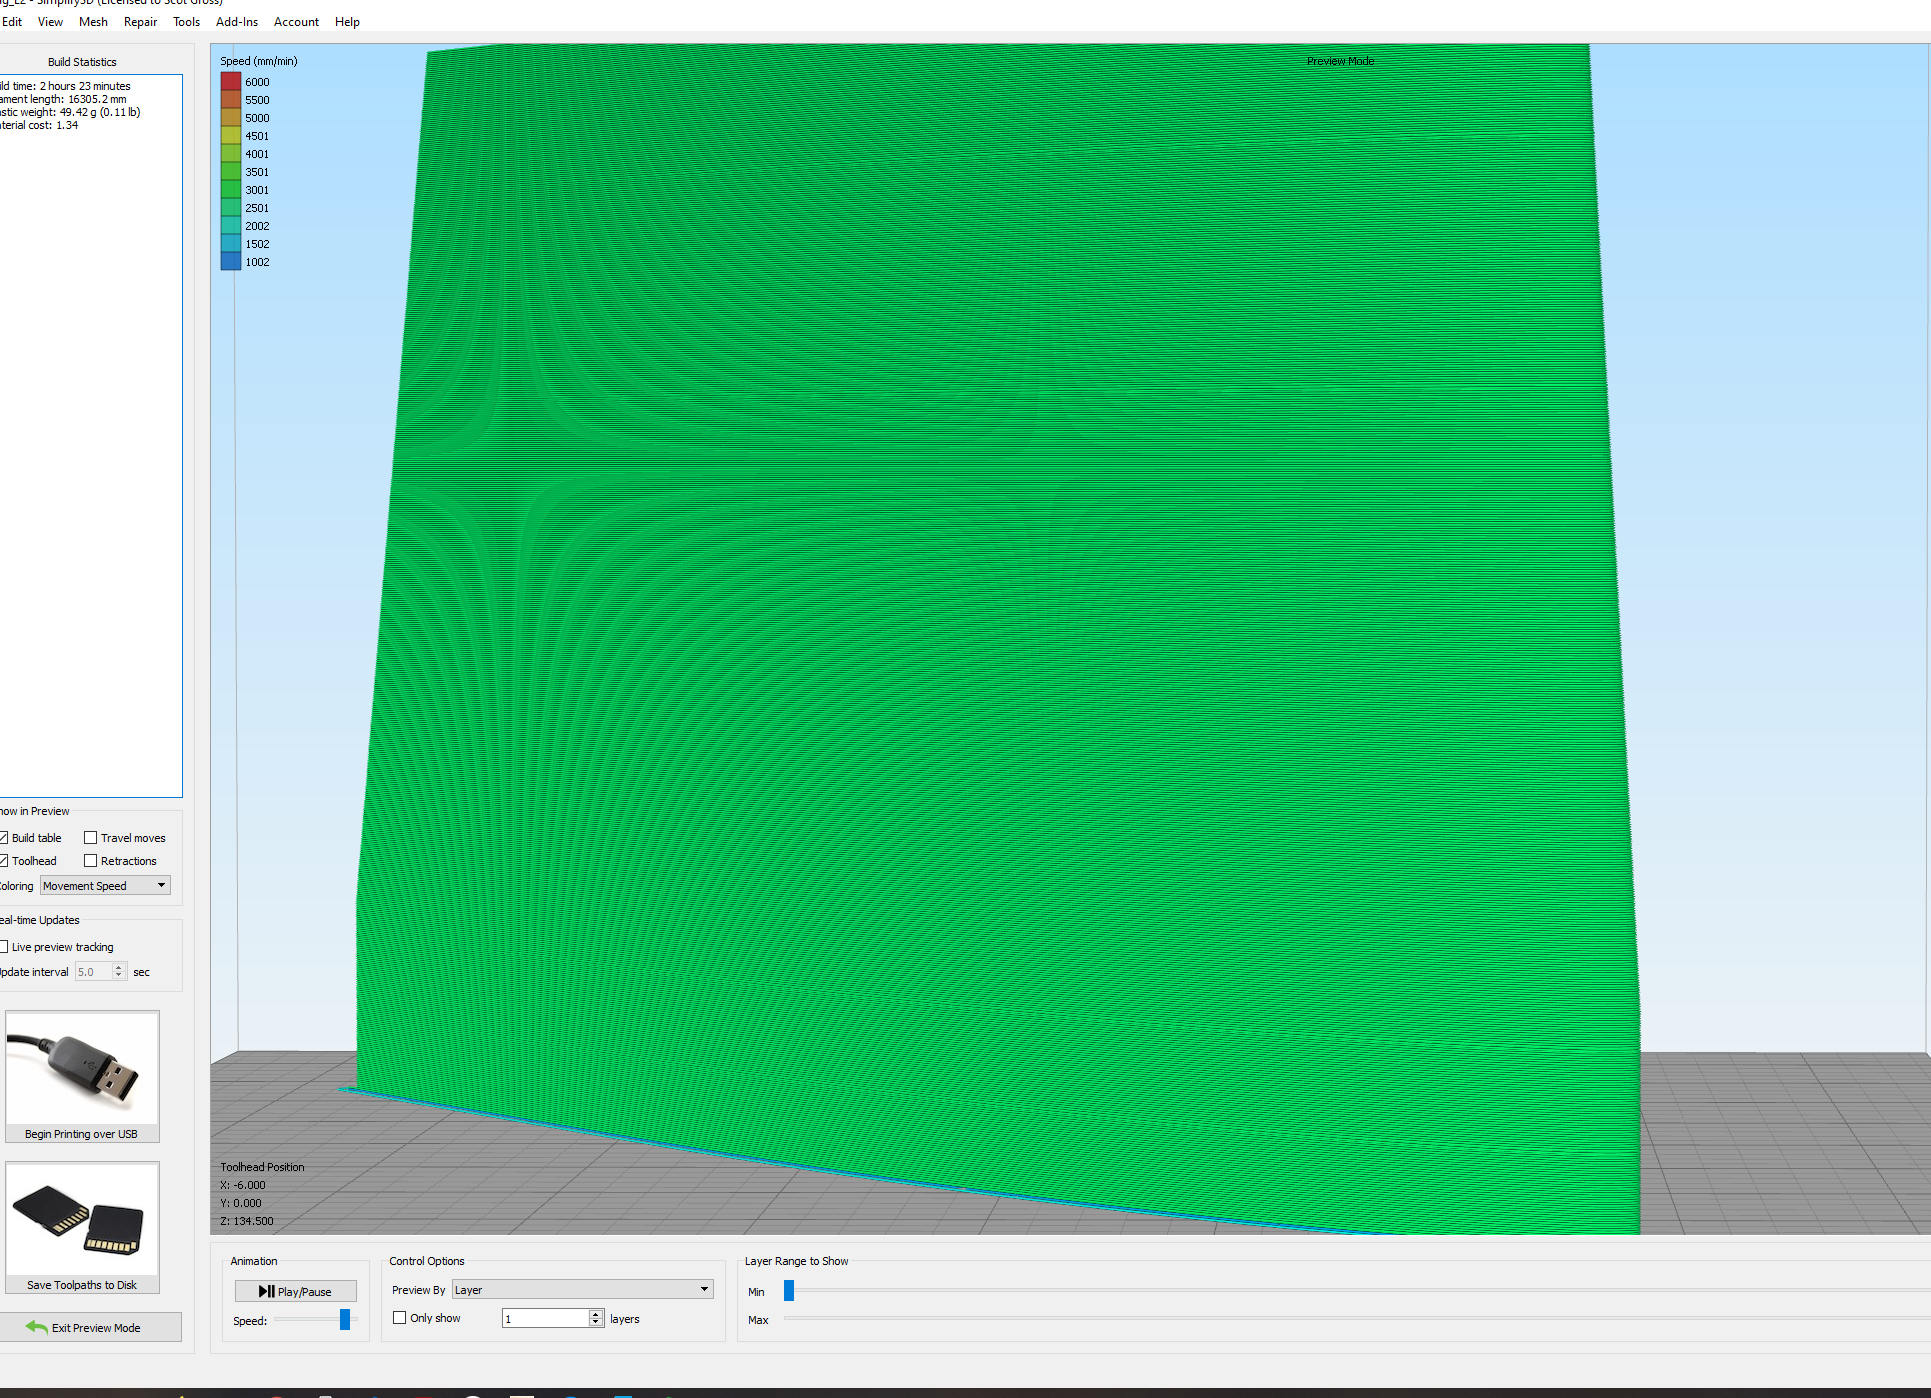Click the 'Preview Mode' label in viewport
This screenshot has height=1398, width=1931.
click(x=1340, y=61)
